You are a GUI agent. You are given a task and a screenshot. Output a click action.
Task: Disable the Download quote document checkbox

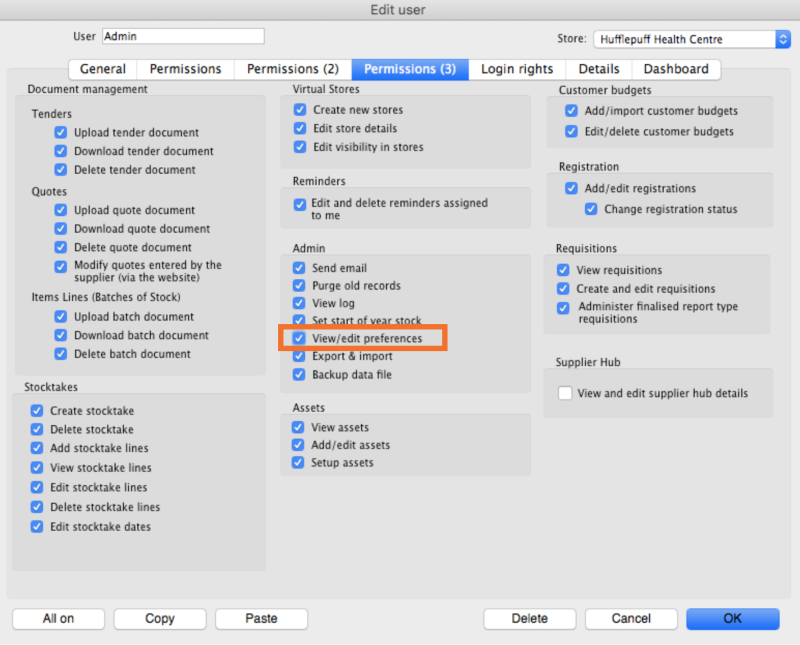tap(60, 228)
